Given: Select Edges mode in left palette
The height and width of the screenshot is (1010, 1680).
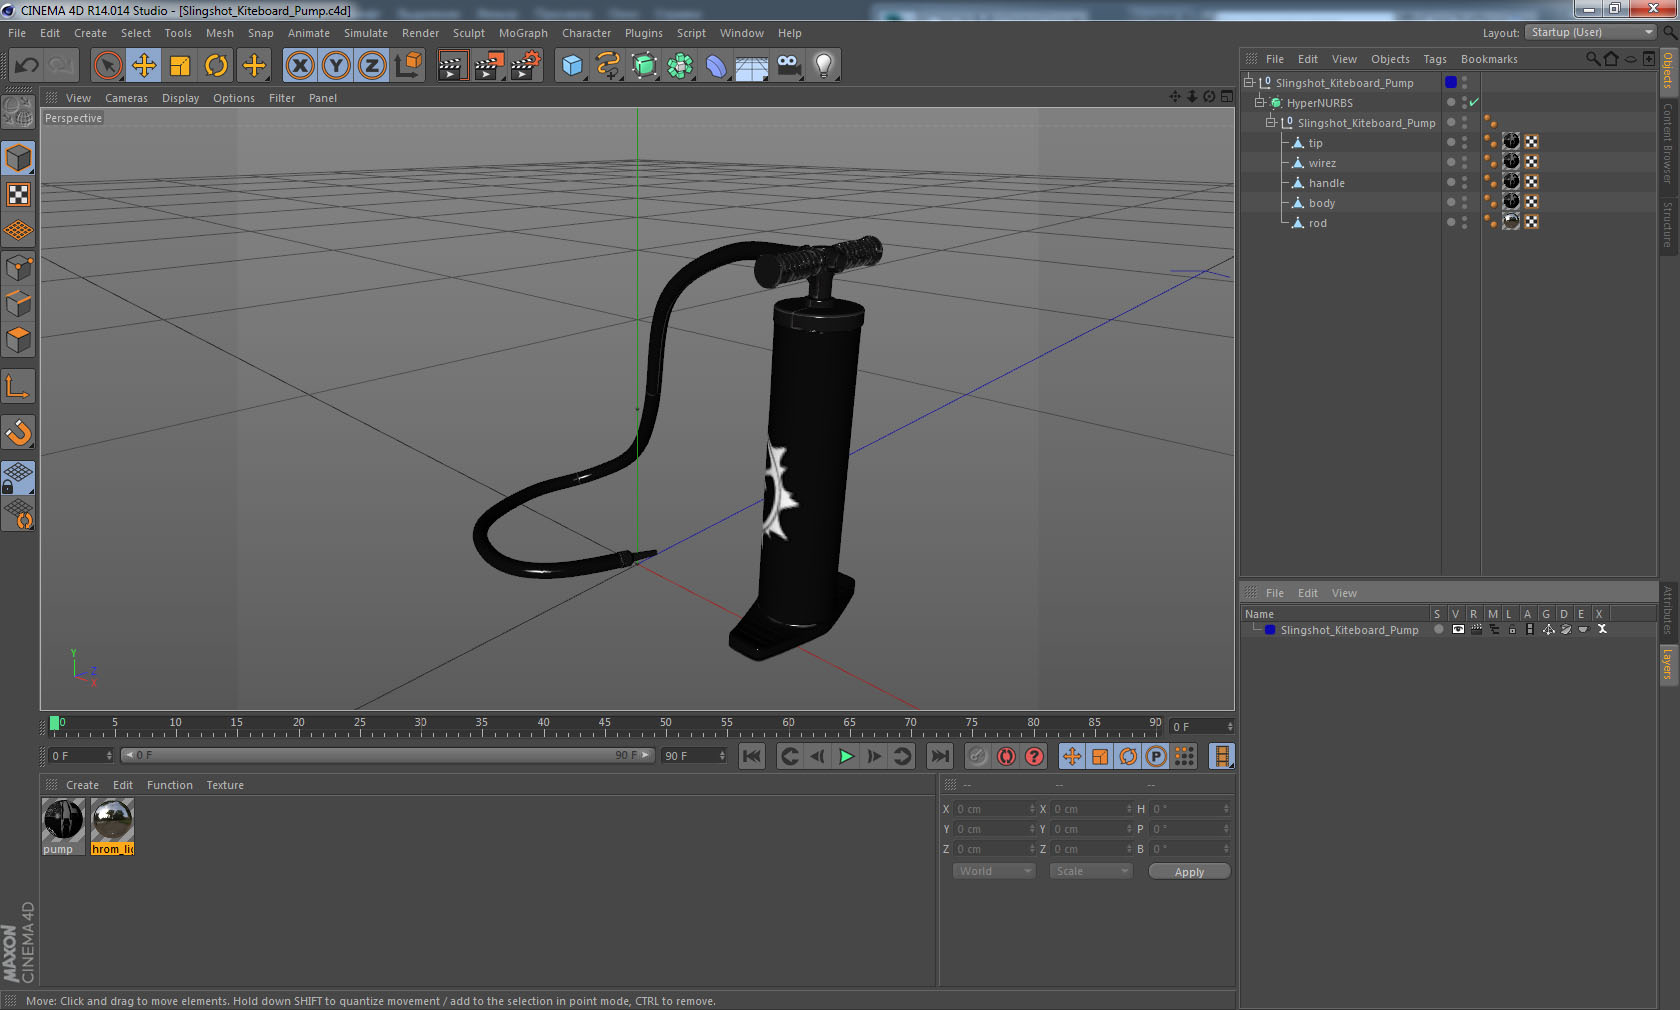Looking at the screenshot, I should pos(19,304).
